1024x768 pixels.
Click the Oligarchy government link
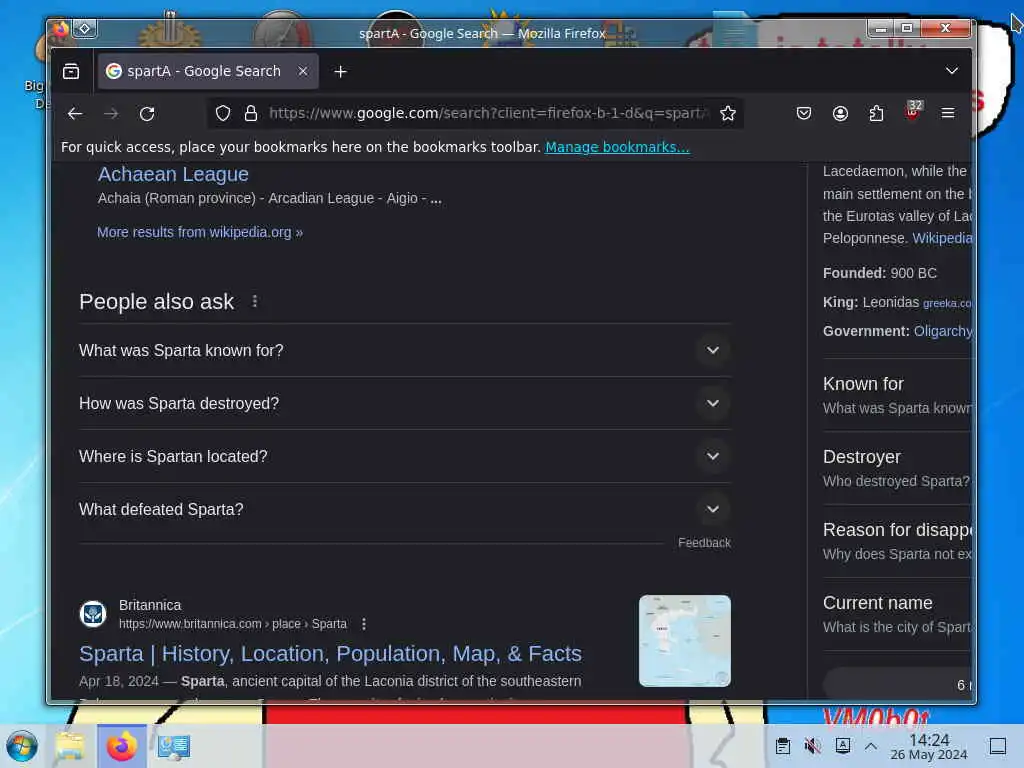pyautogui.click(x=942, y=331)
